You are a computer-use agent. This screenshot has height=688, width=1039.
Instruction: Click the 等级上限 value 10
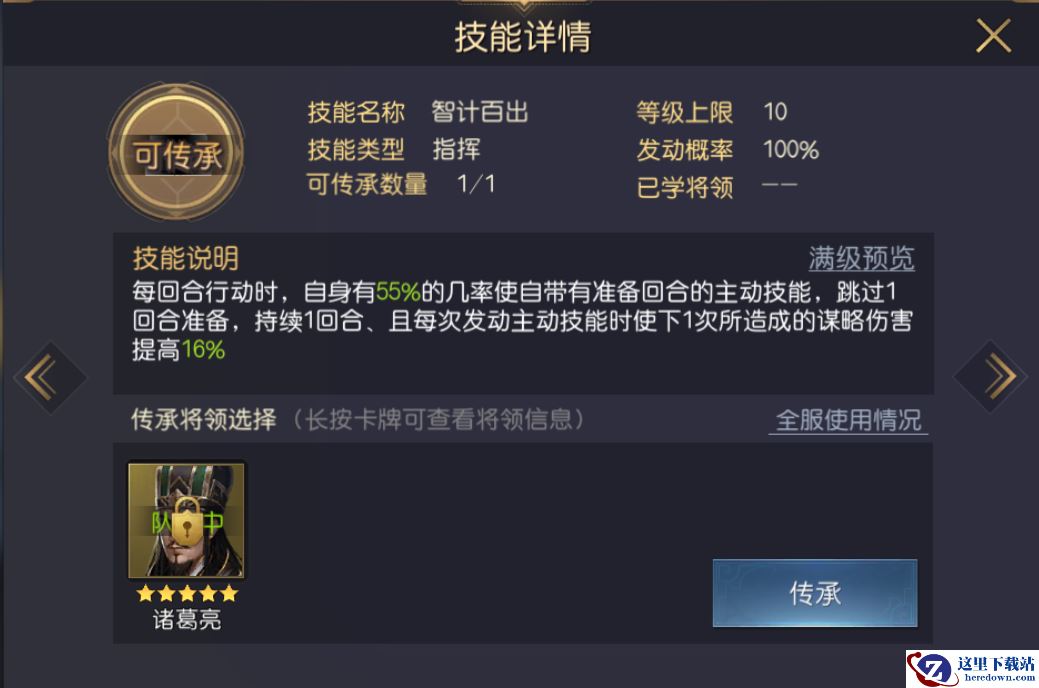(x=775, y=112)
